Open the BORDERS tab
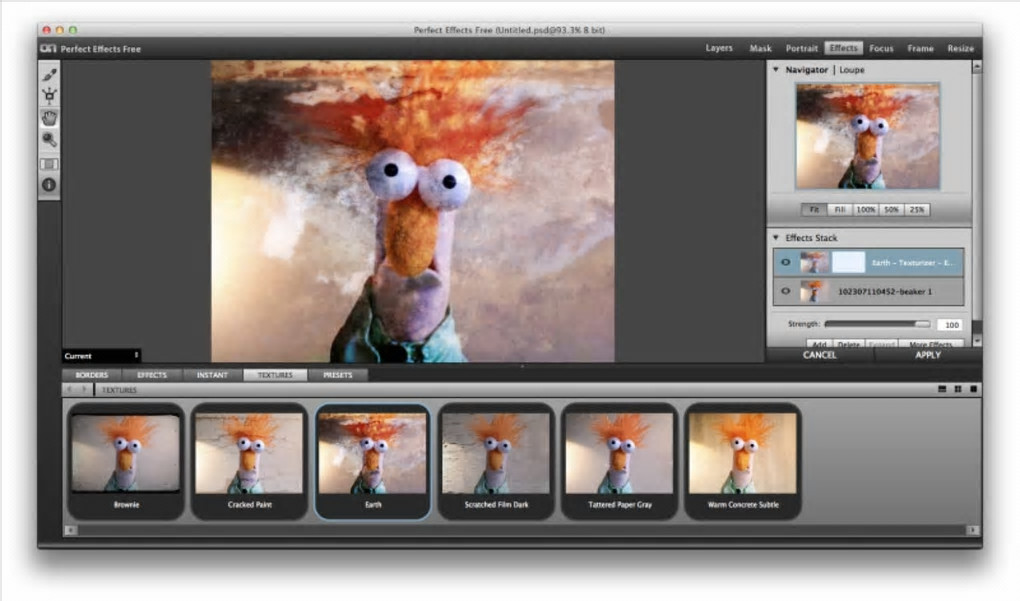1020x601 pixels. (x=92, y=375)
